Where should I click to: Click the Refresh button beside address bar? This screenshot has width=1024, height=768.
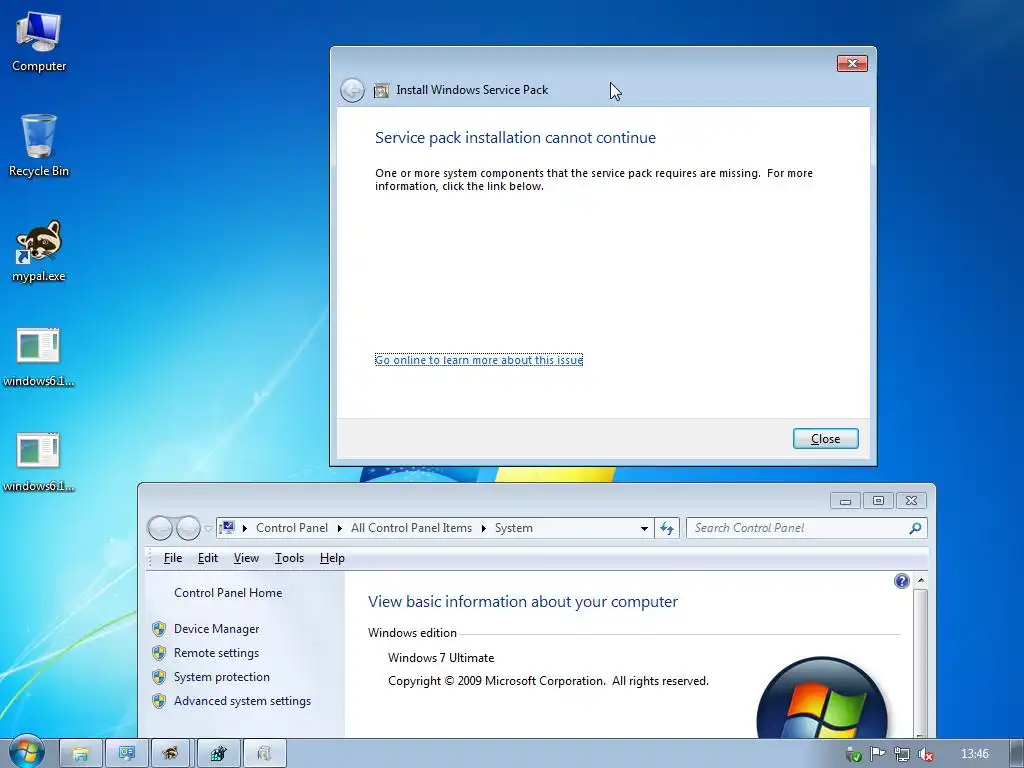667,528
